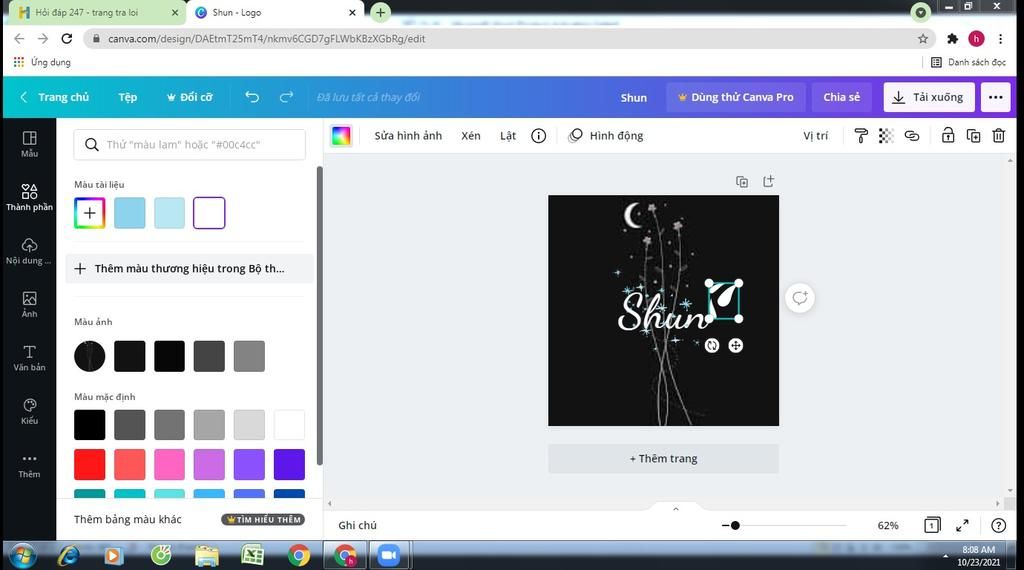Select the white document color swatch
The width and height of the screenshot is (1024, 570).
pos(209,213)
